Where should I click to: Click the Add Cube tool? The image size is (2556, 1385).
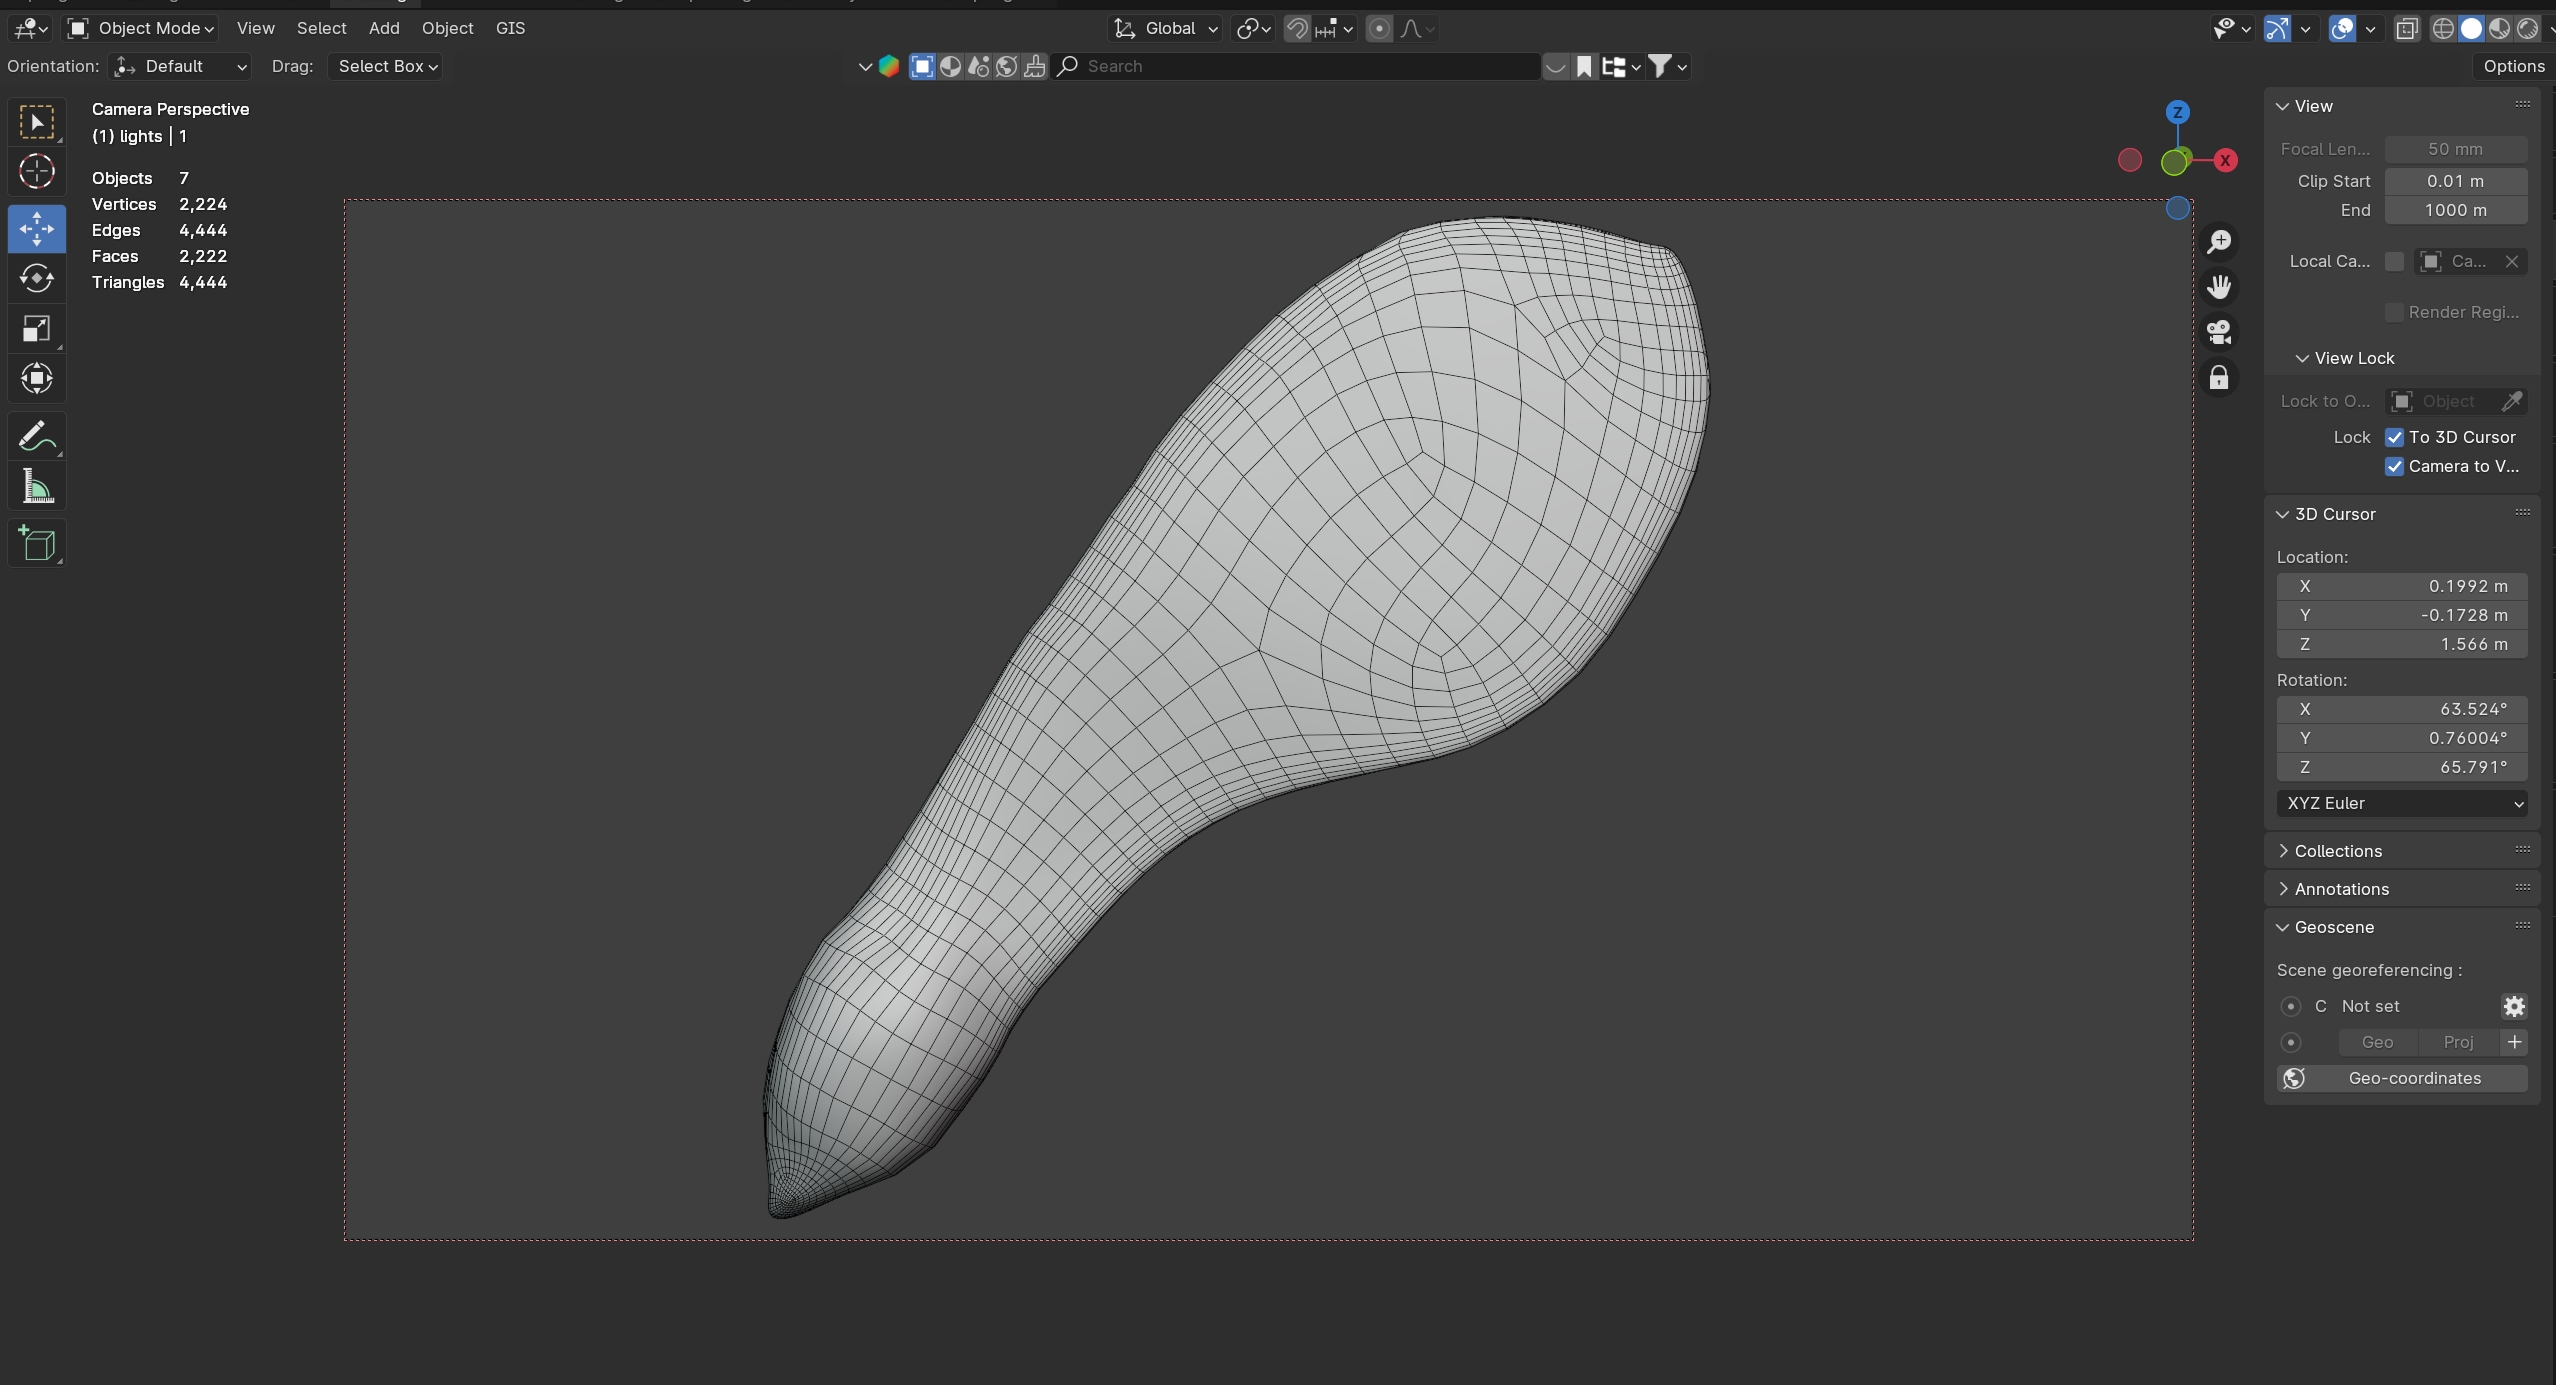point(37,543)
